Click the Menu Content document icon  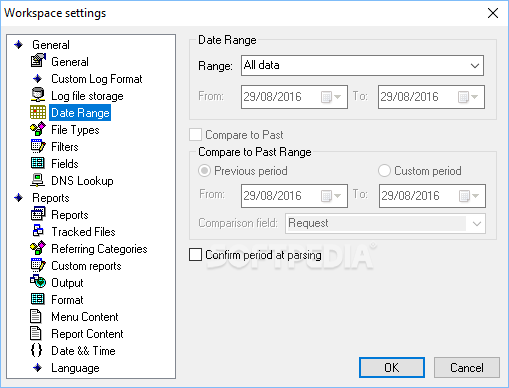[x=36, y=316]
